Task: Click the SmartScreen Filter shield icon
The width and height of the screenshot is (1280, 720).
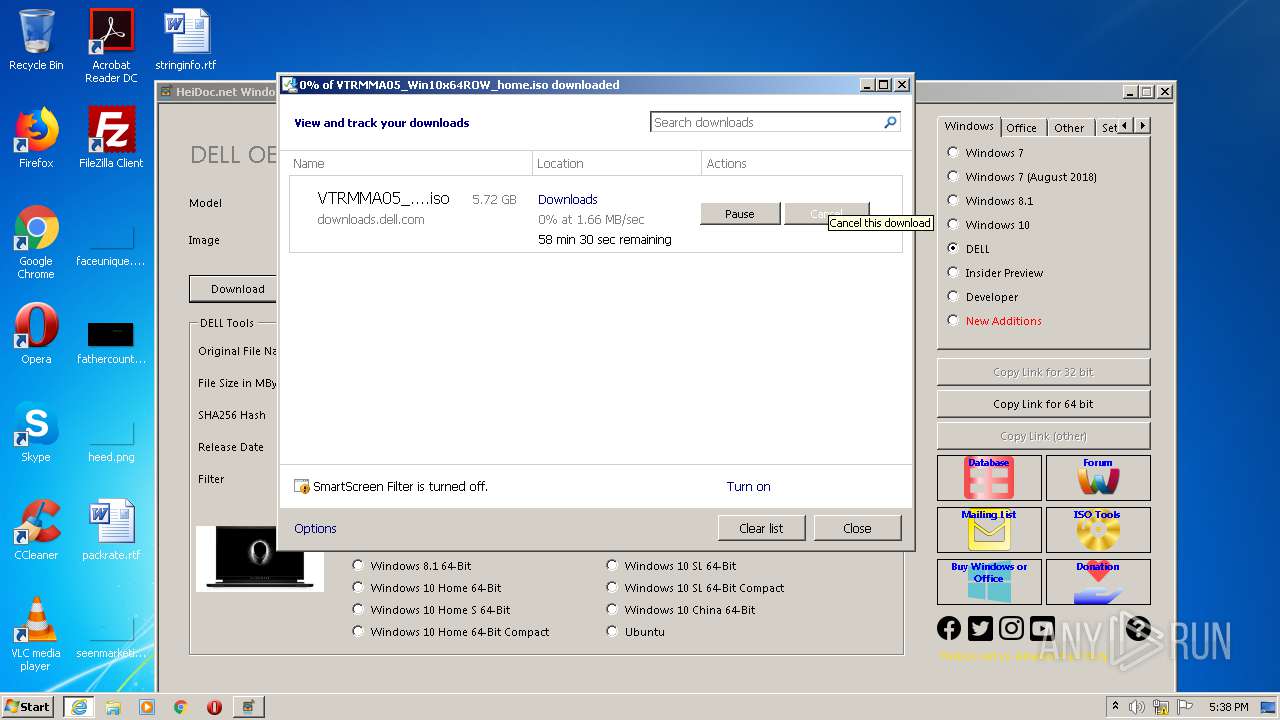Action: 302,487
